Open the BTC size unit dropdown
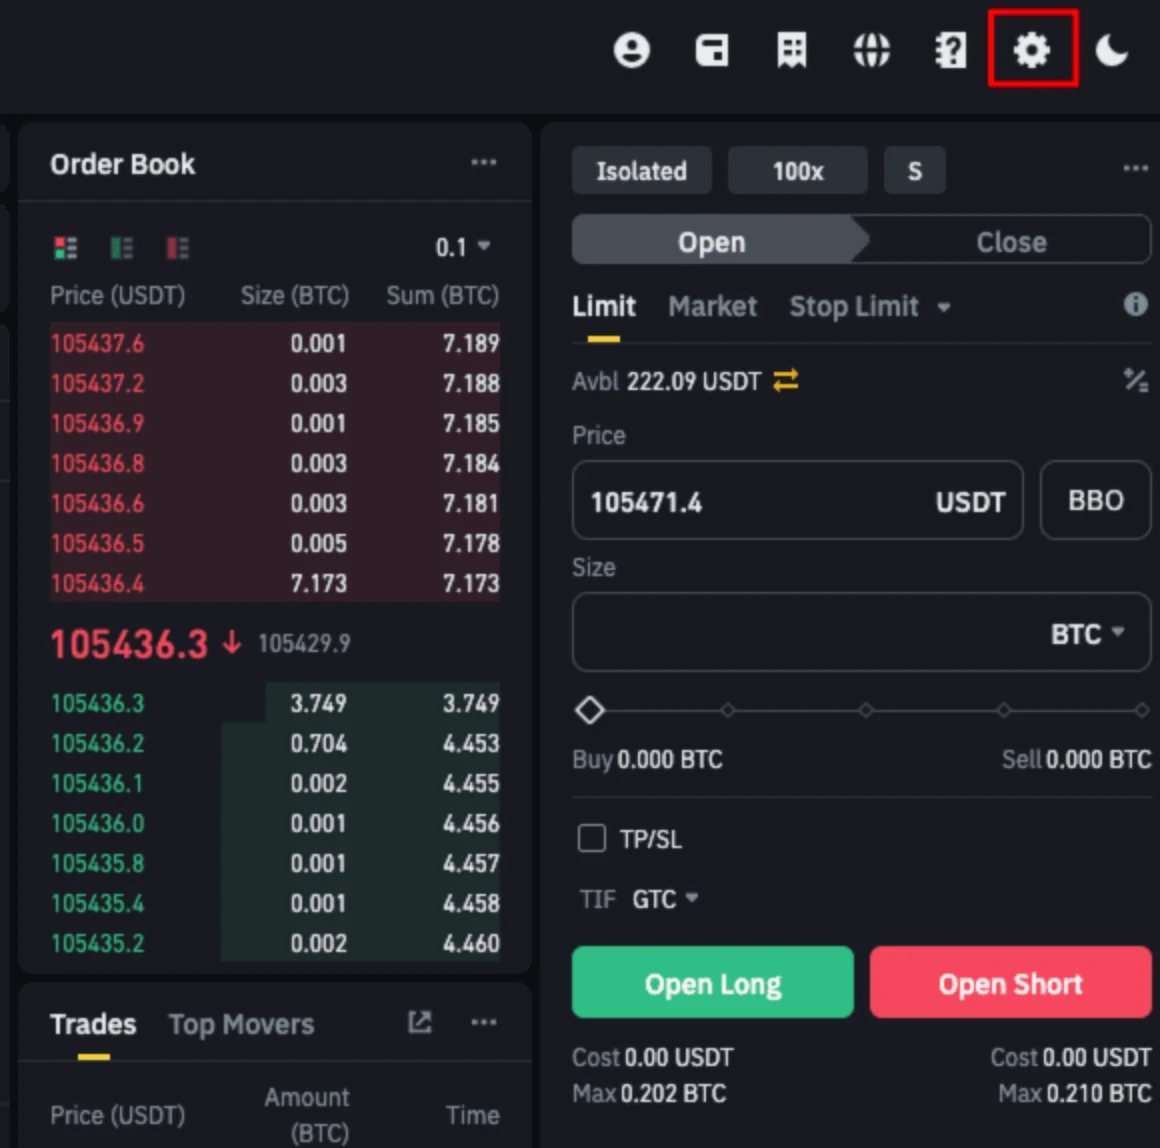1160x1148 pixels. coord(1088,634)
